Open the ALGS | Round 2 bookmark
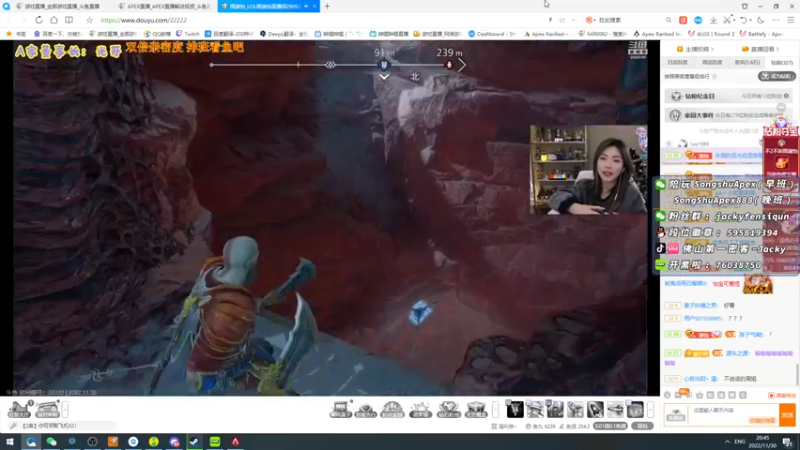The height and width of the screenshot is (450, 800). [712, 34]
